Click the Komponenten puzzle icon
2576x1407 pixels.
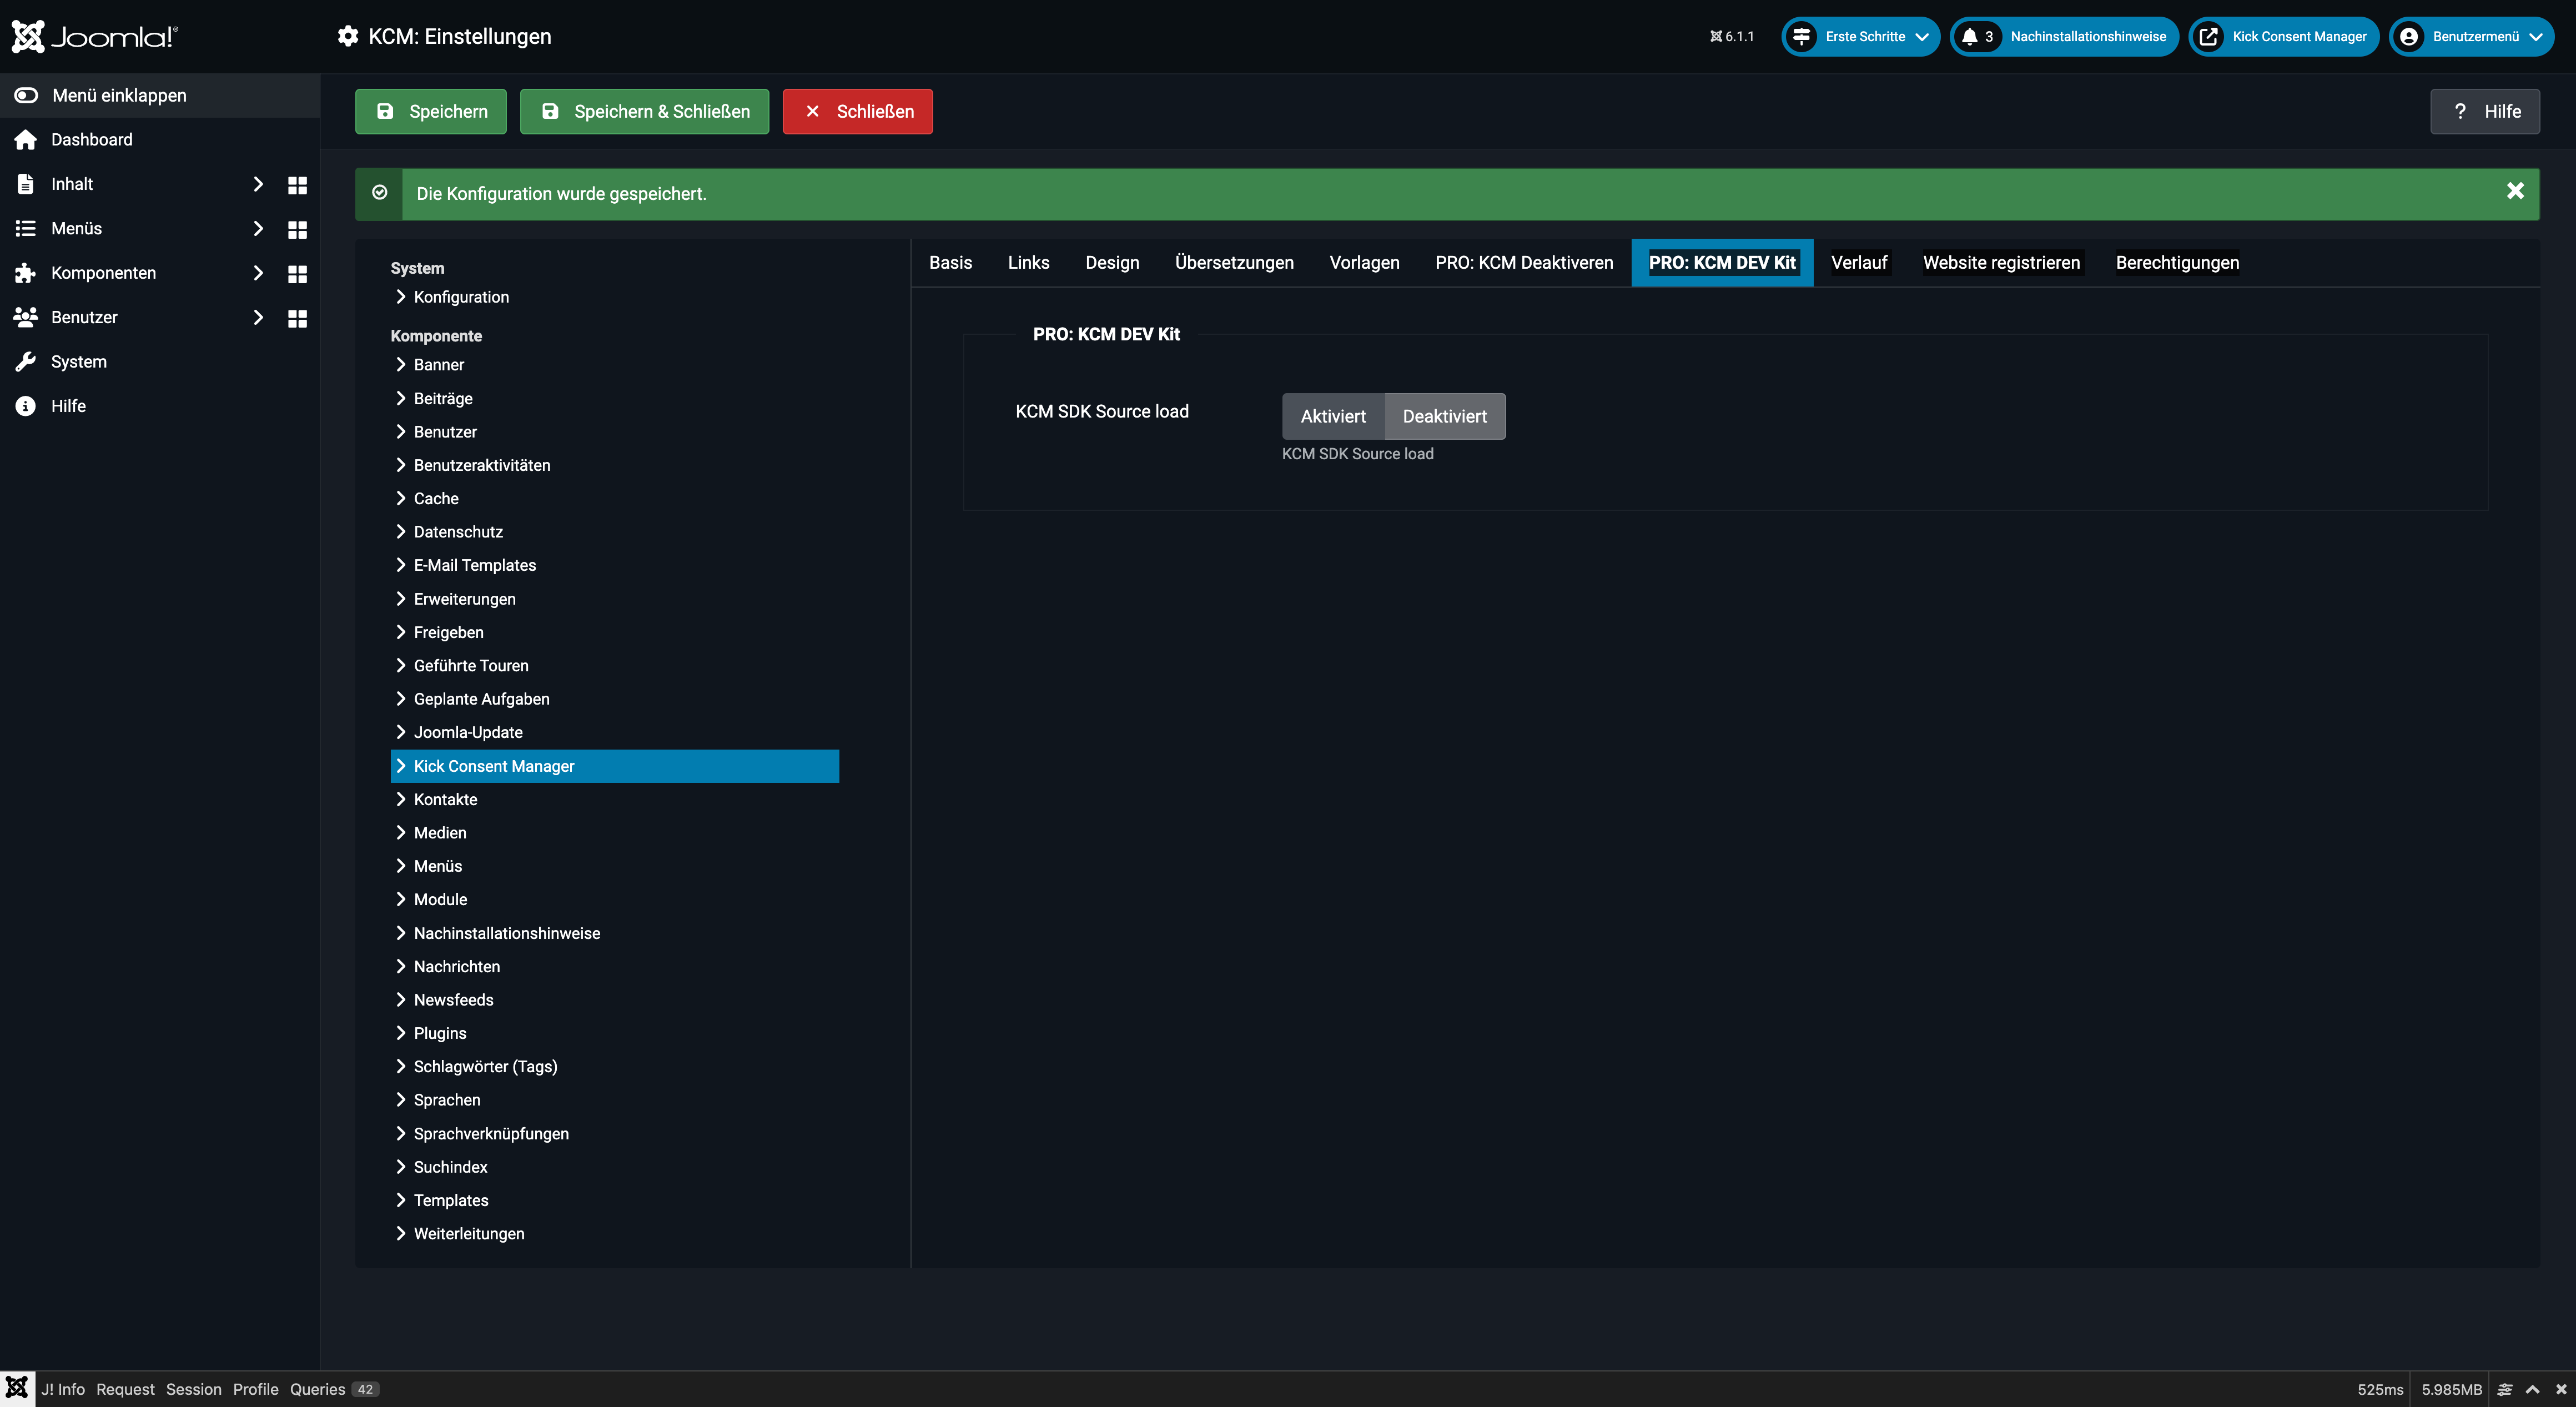pyautogui.click(x=26, y=273)
